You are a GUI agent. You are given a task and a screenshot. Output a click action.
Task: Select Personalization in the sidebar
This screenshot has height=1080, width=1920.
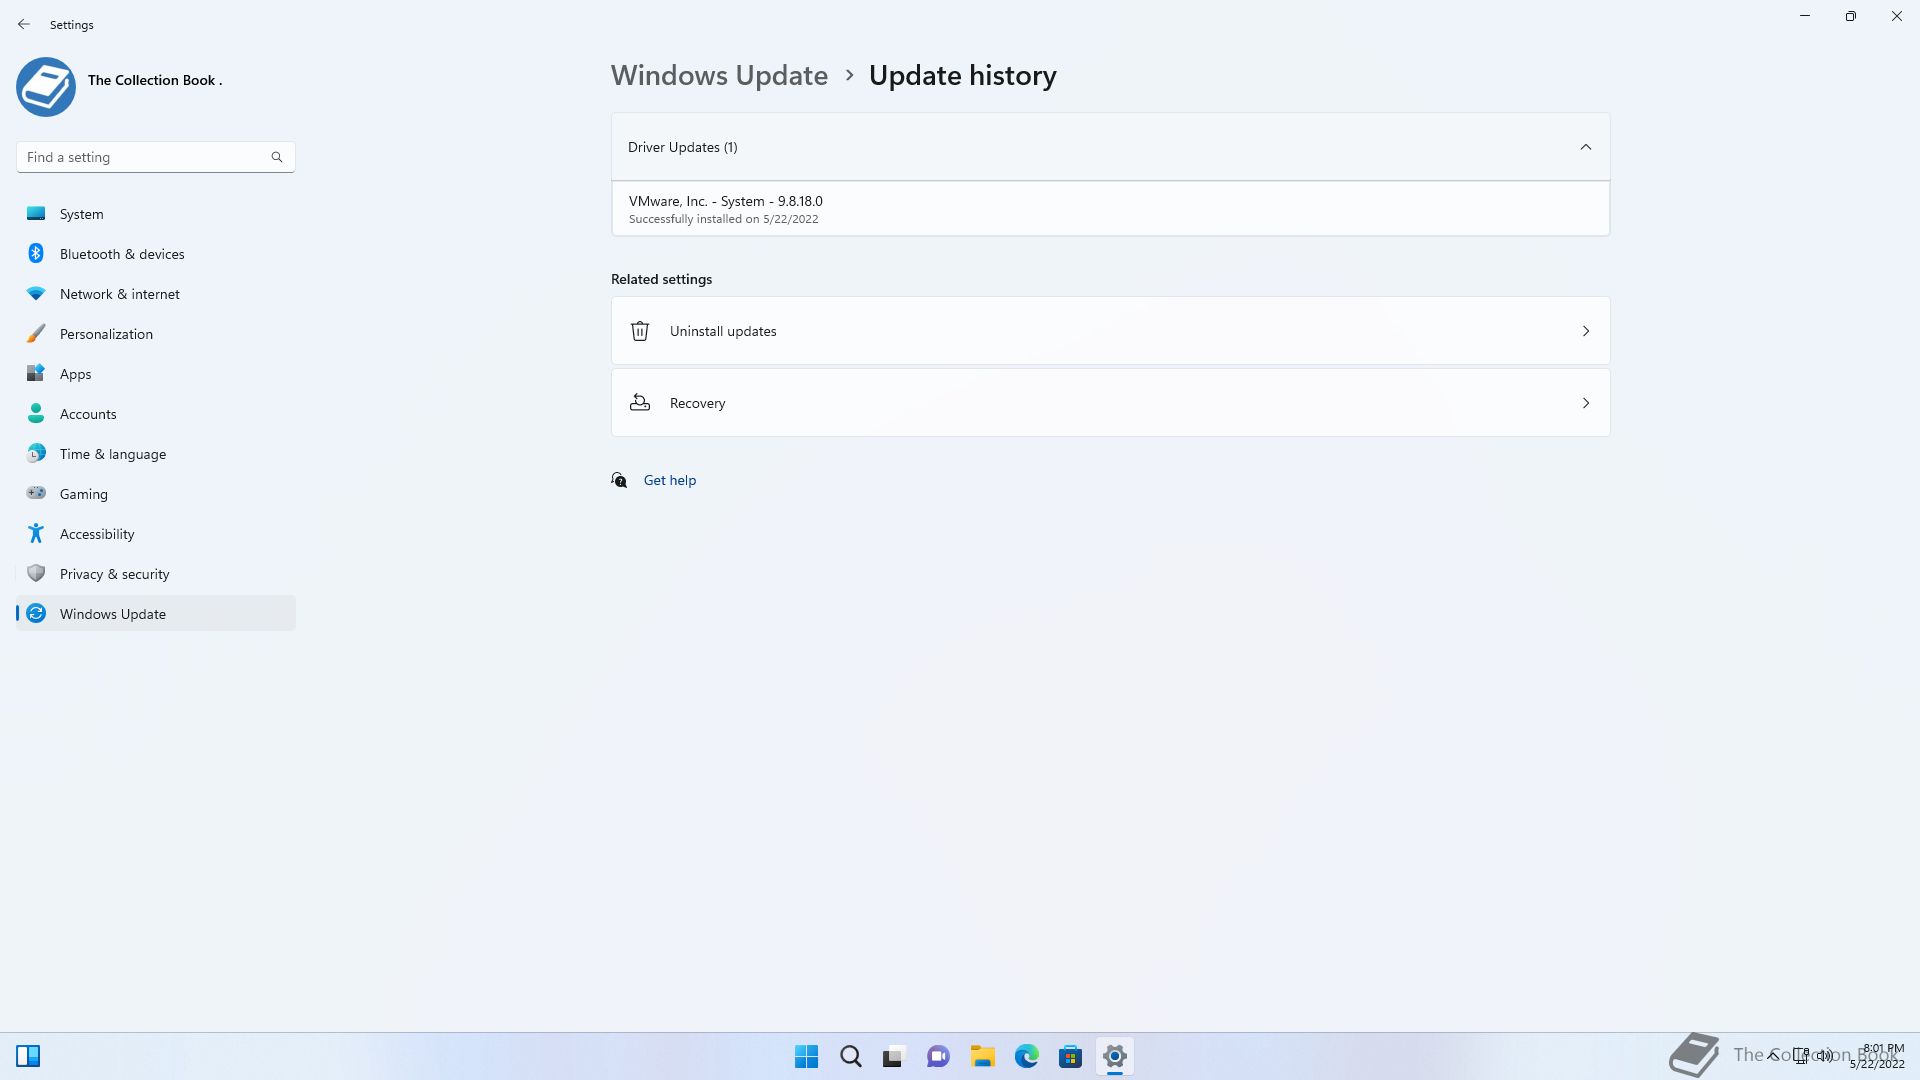coord(156,334)
